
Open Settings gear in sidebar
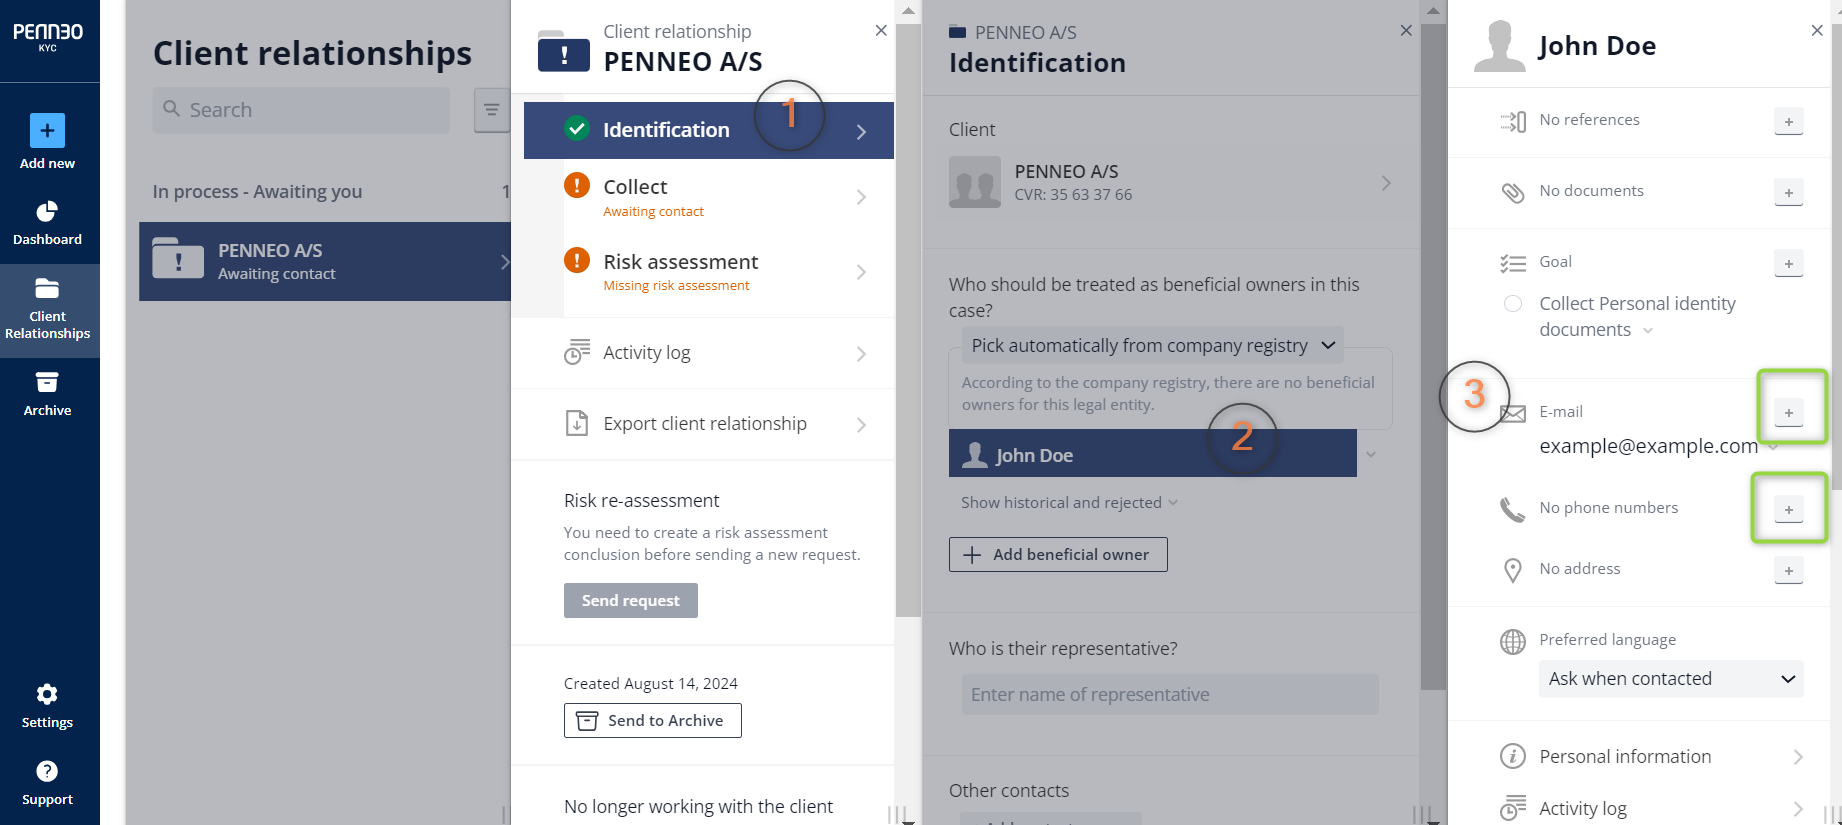[47, 694]
